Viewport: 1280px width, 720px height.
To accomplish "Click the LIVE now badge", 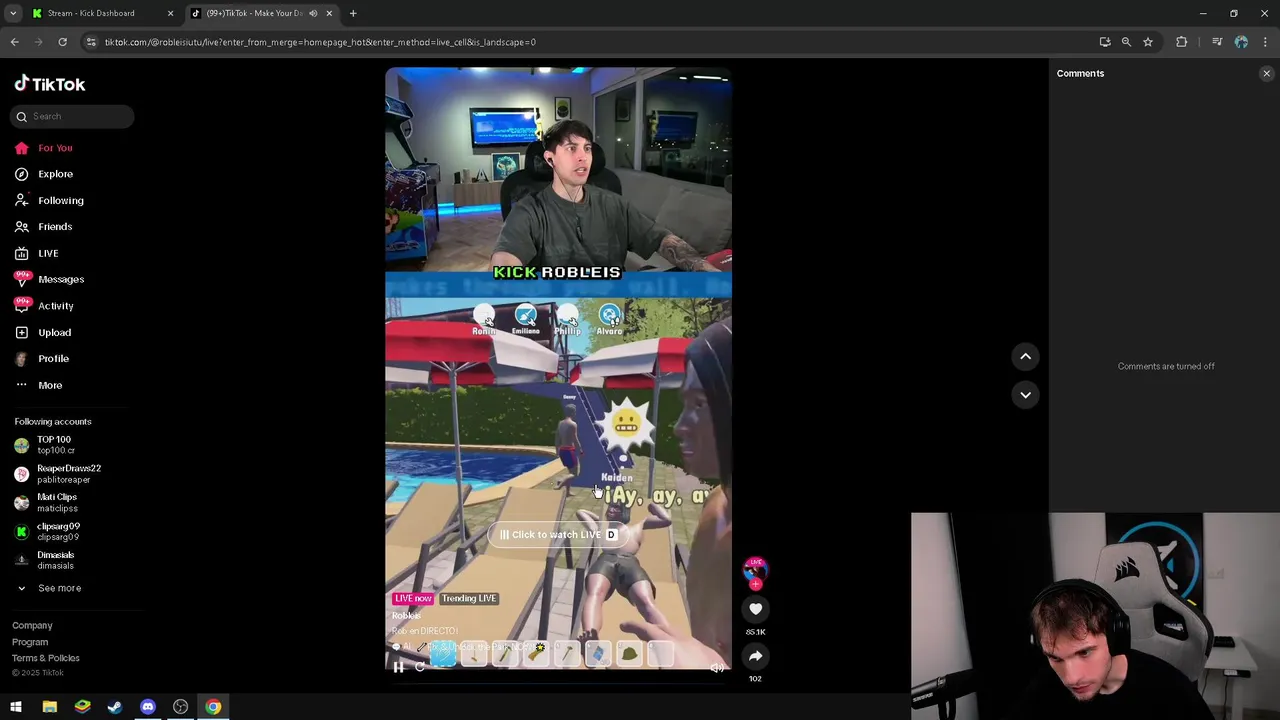I will tap(413, 598).
